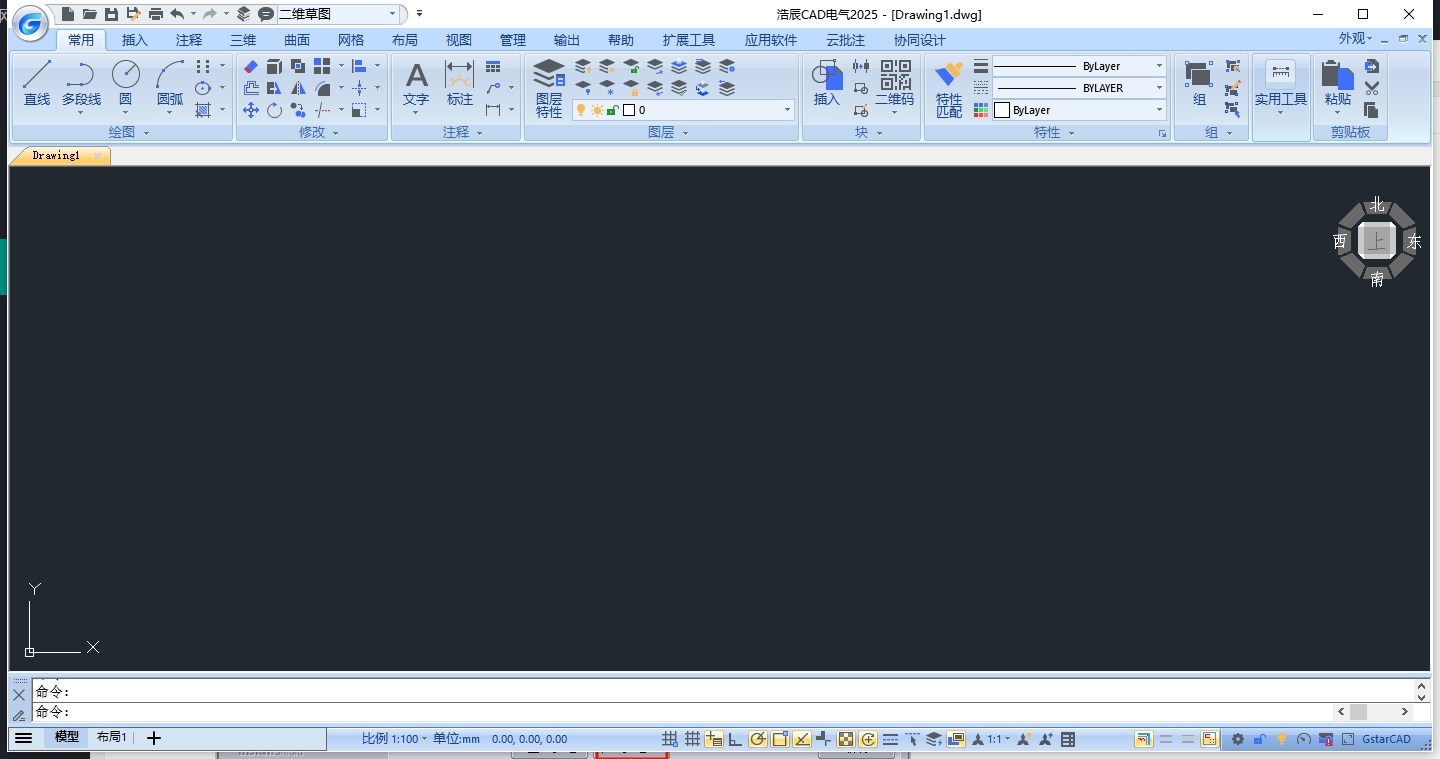Open the layer 0 dropdown list
This screenshot has height=759, width=1440.
787,110
